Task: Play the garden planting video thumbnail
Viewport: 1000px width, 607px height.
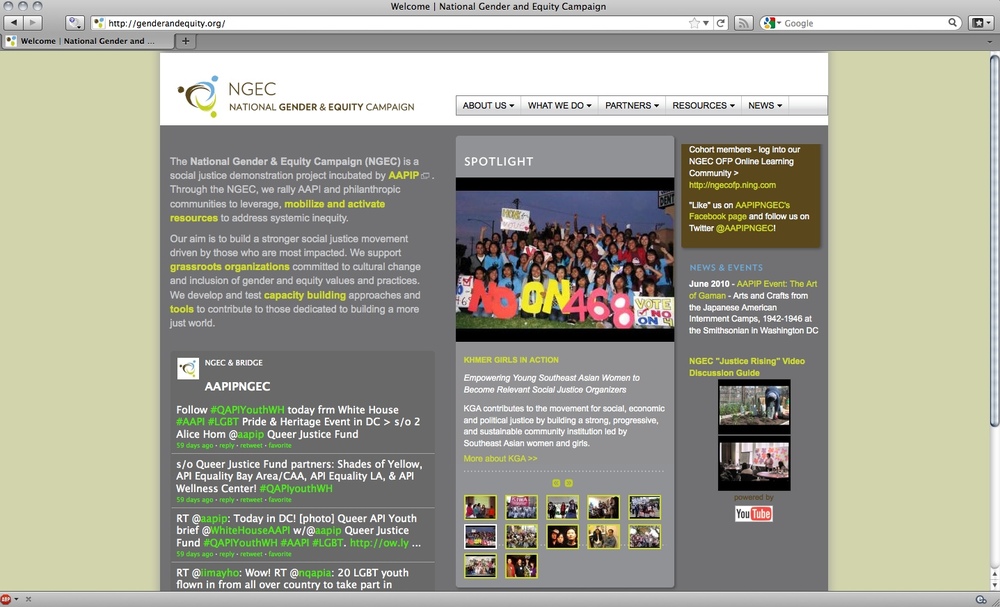Action: (753, 406)
